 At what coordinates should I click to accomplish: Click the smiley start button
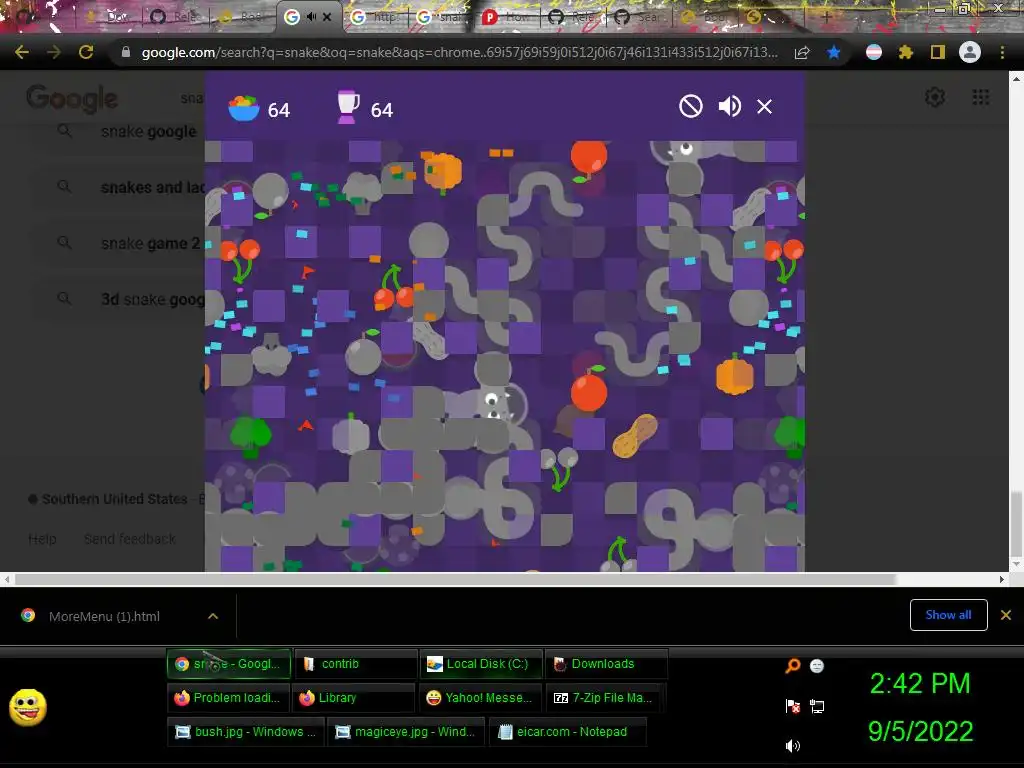pyautogui.click(x=27, y=707)
